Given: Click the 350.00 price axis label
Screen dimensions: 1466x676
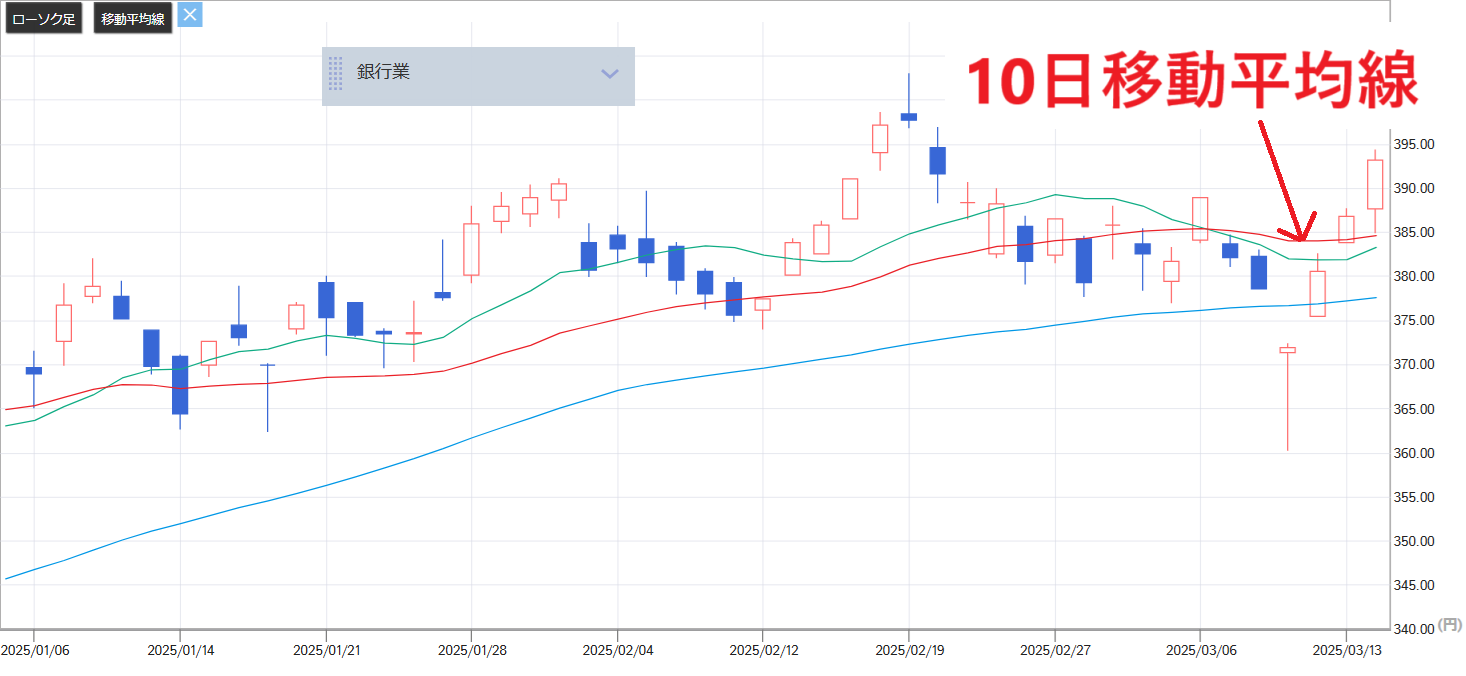Looking at the screenshot, I should click(x=1414, y=541).
